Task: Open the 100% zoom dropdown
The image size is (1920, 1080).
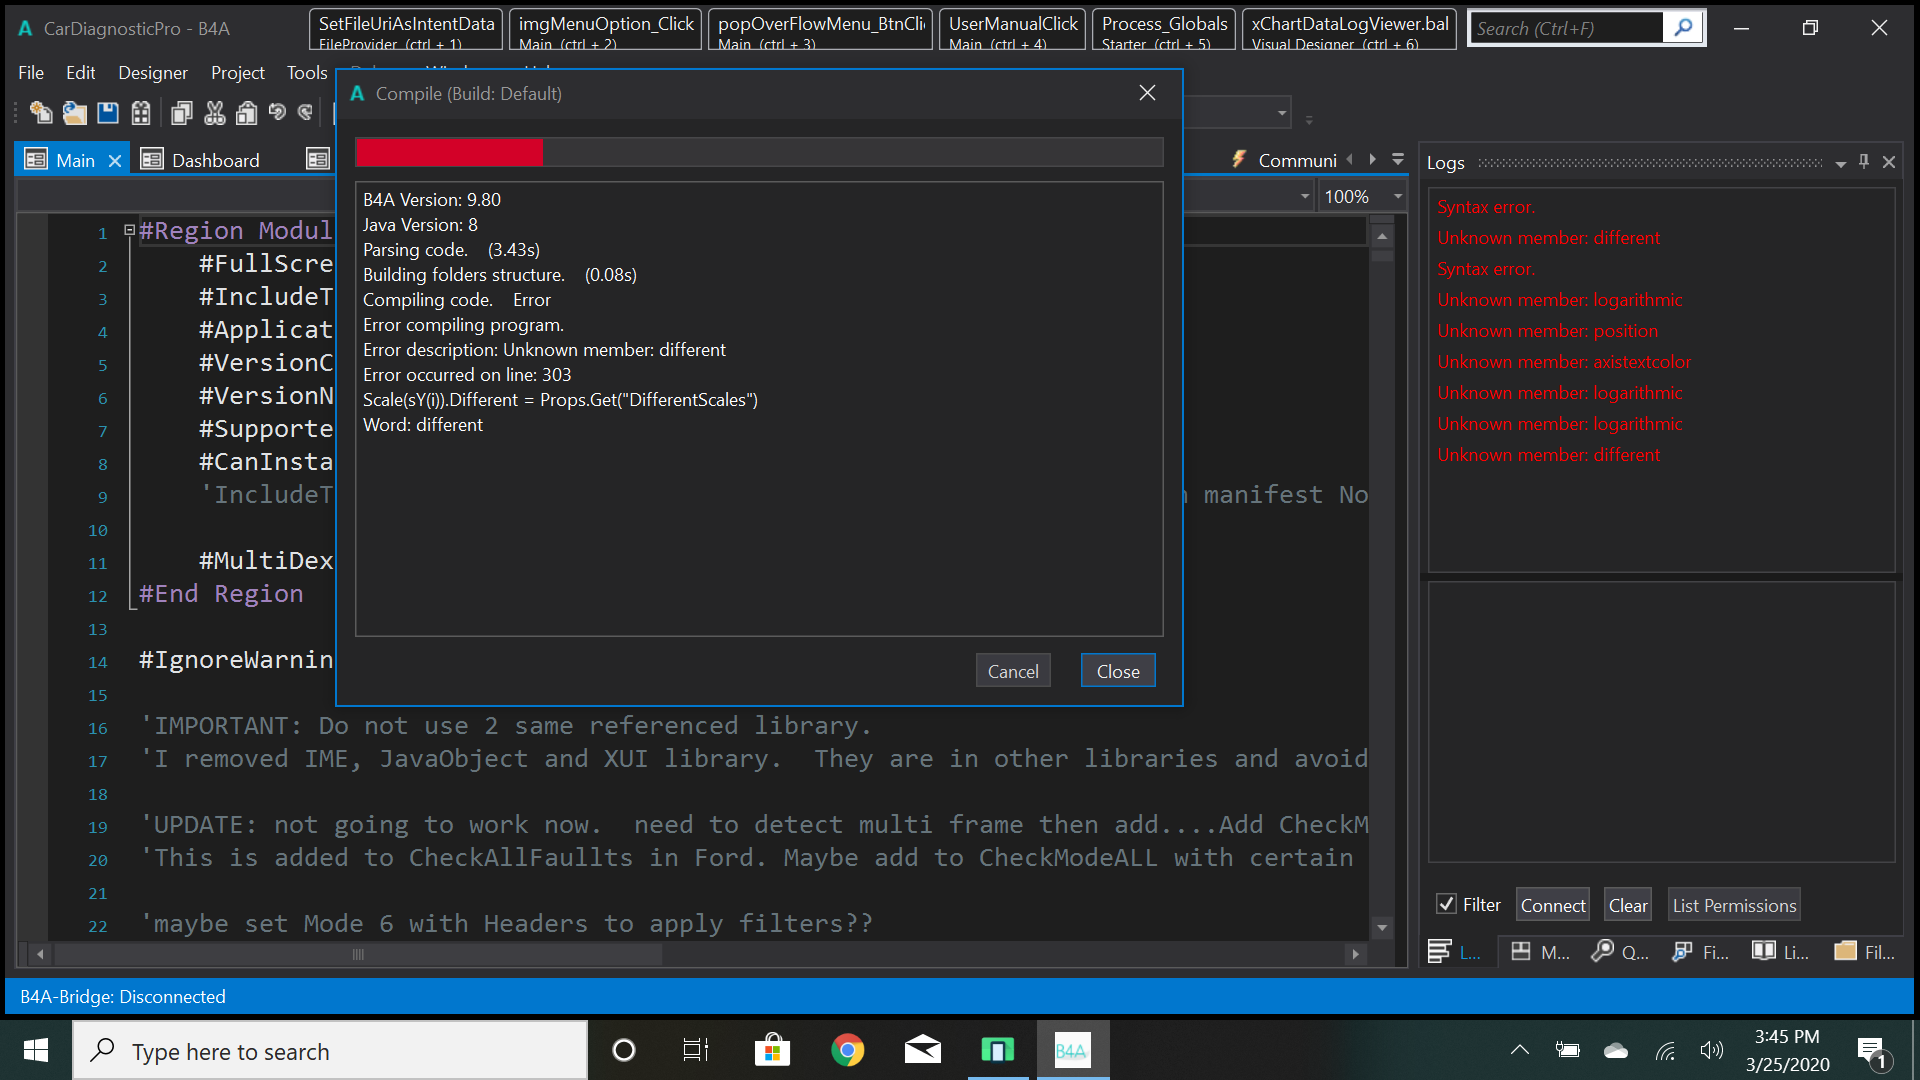Action: click(1398, 197)
